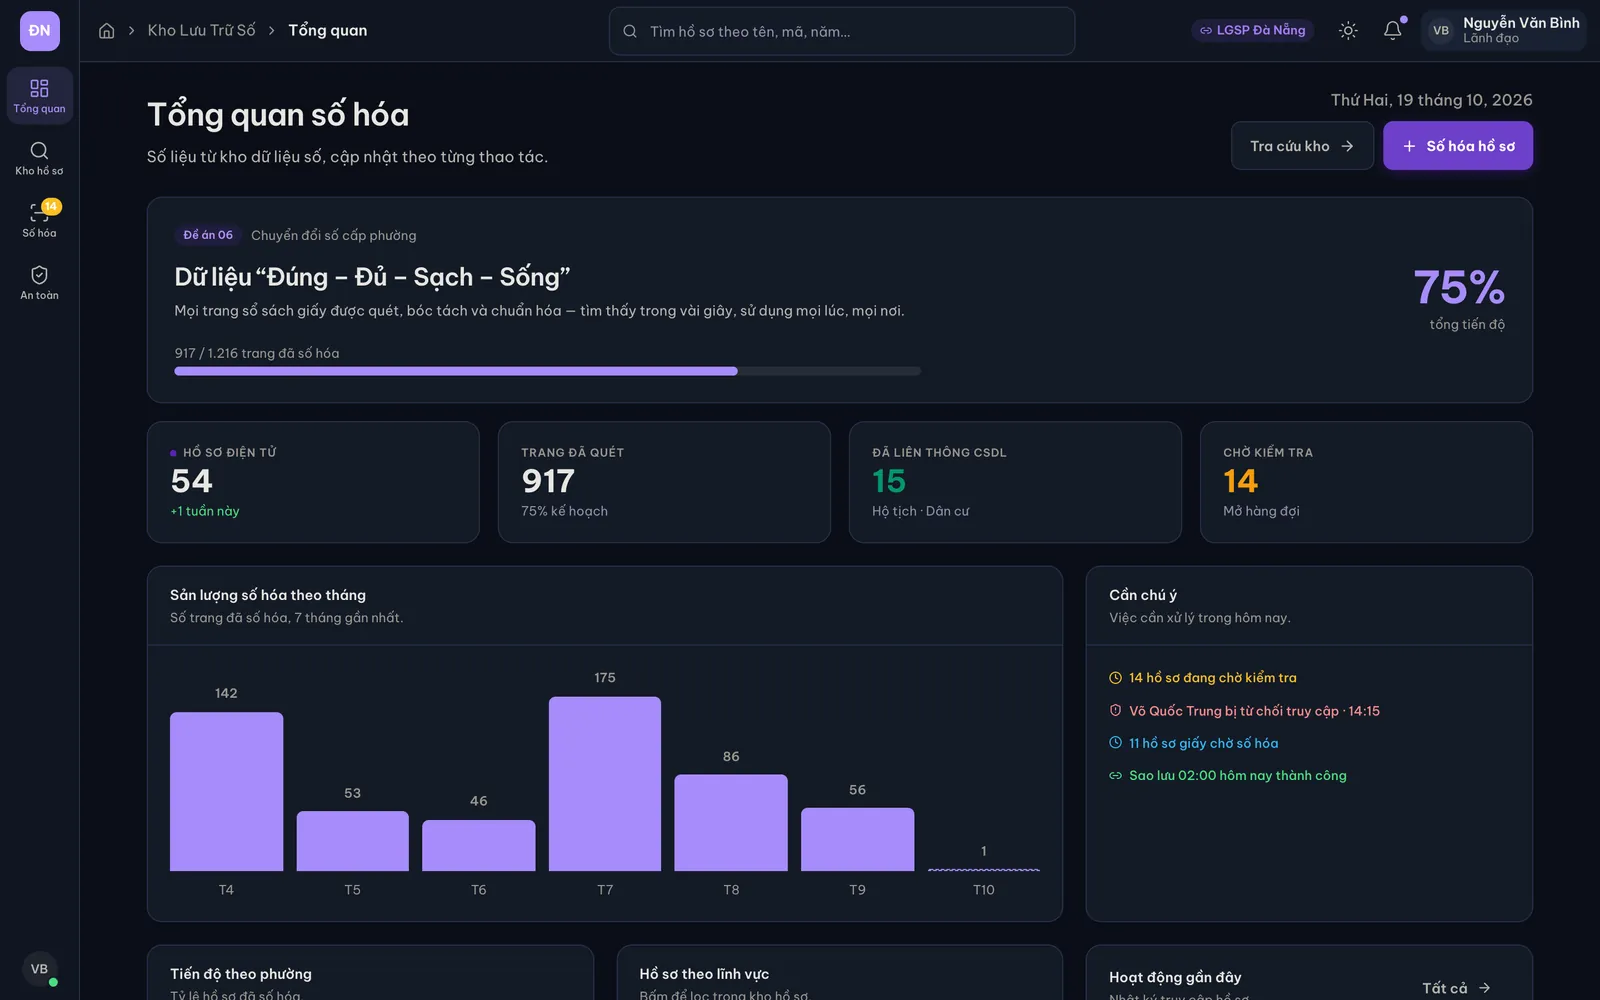Click Tra cứu kho button
Screen dimensions: 1600x1000
tap(1302, 146)
